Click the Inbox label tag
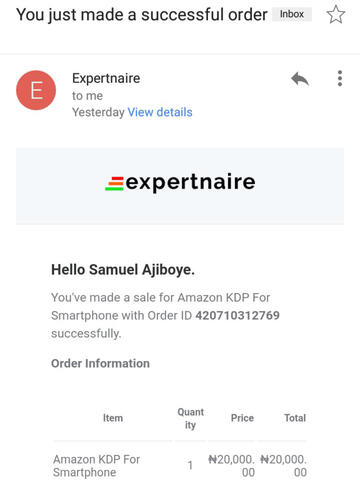 click(x=292, y=14)
